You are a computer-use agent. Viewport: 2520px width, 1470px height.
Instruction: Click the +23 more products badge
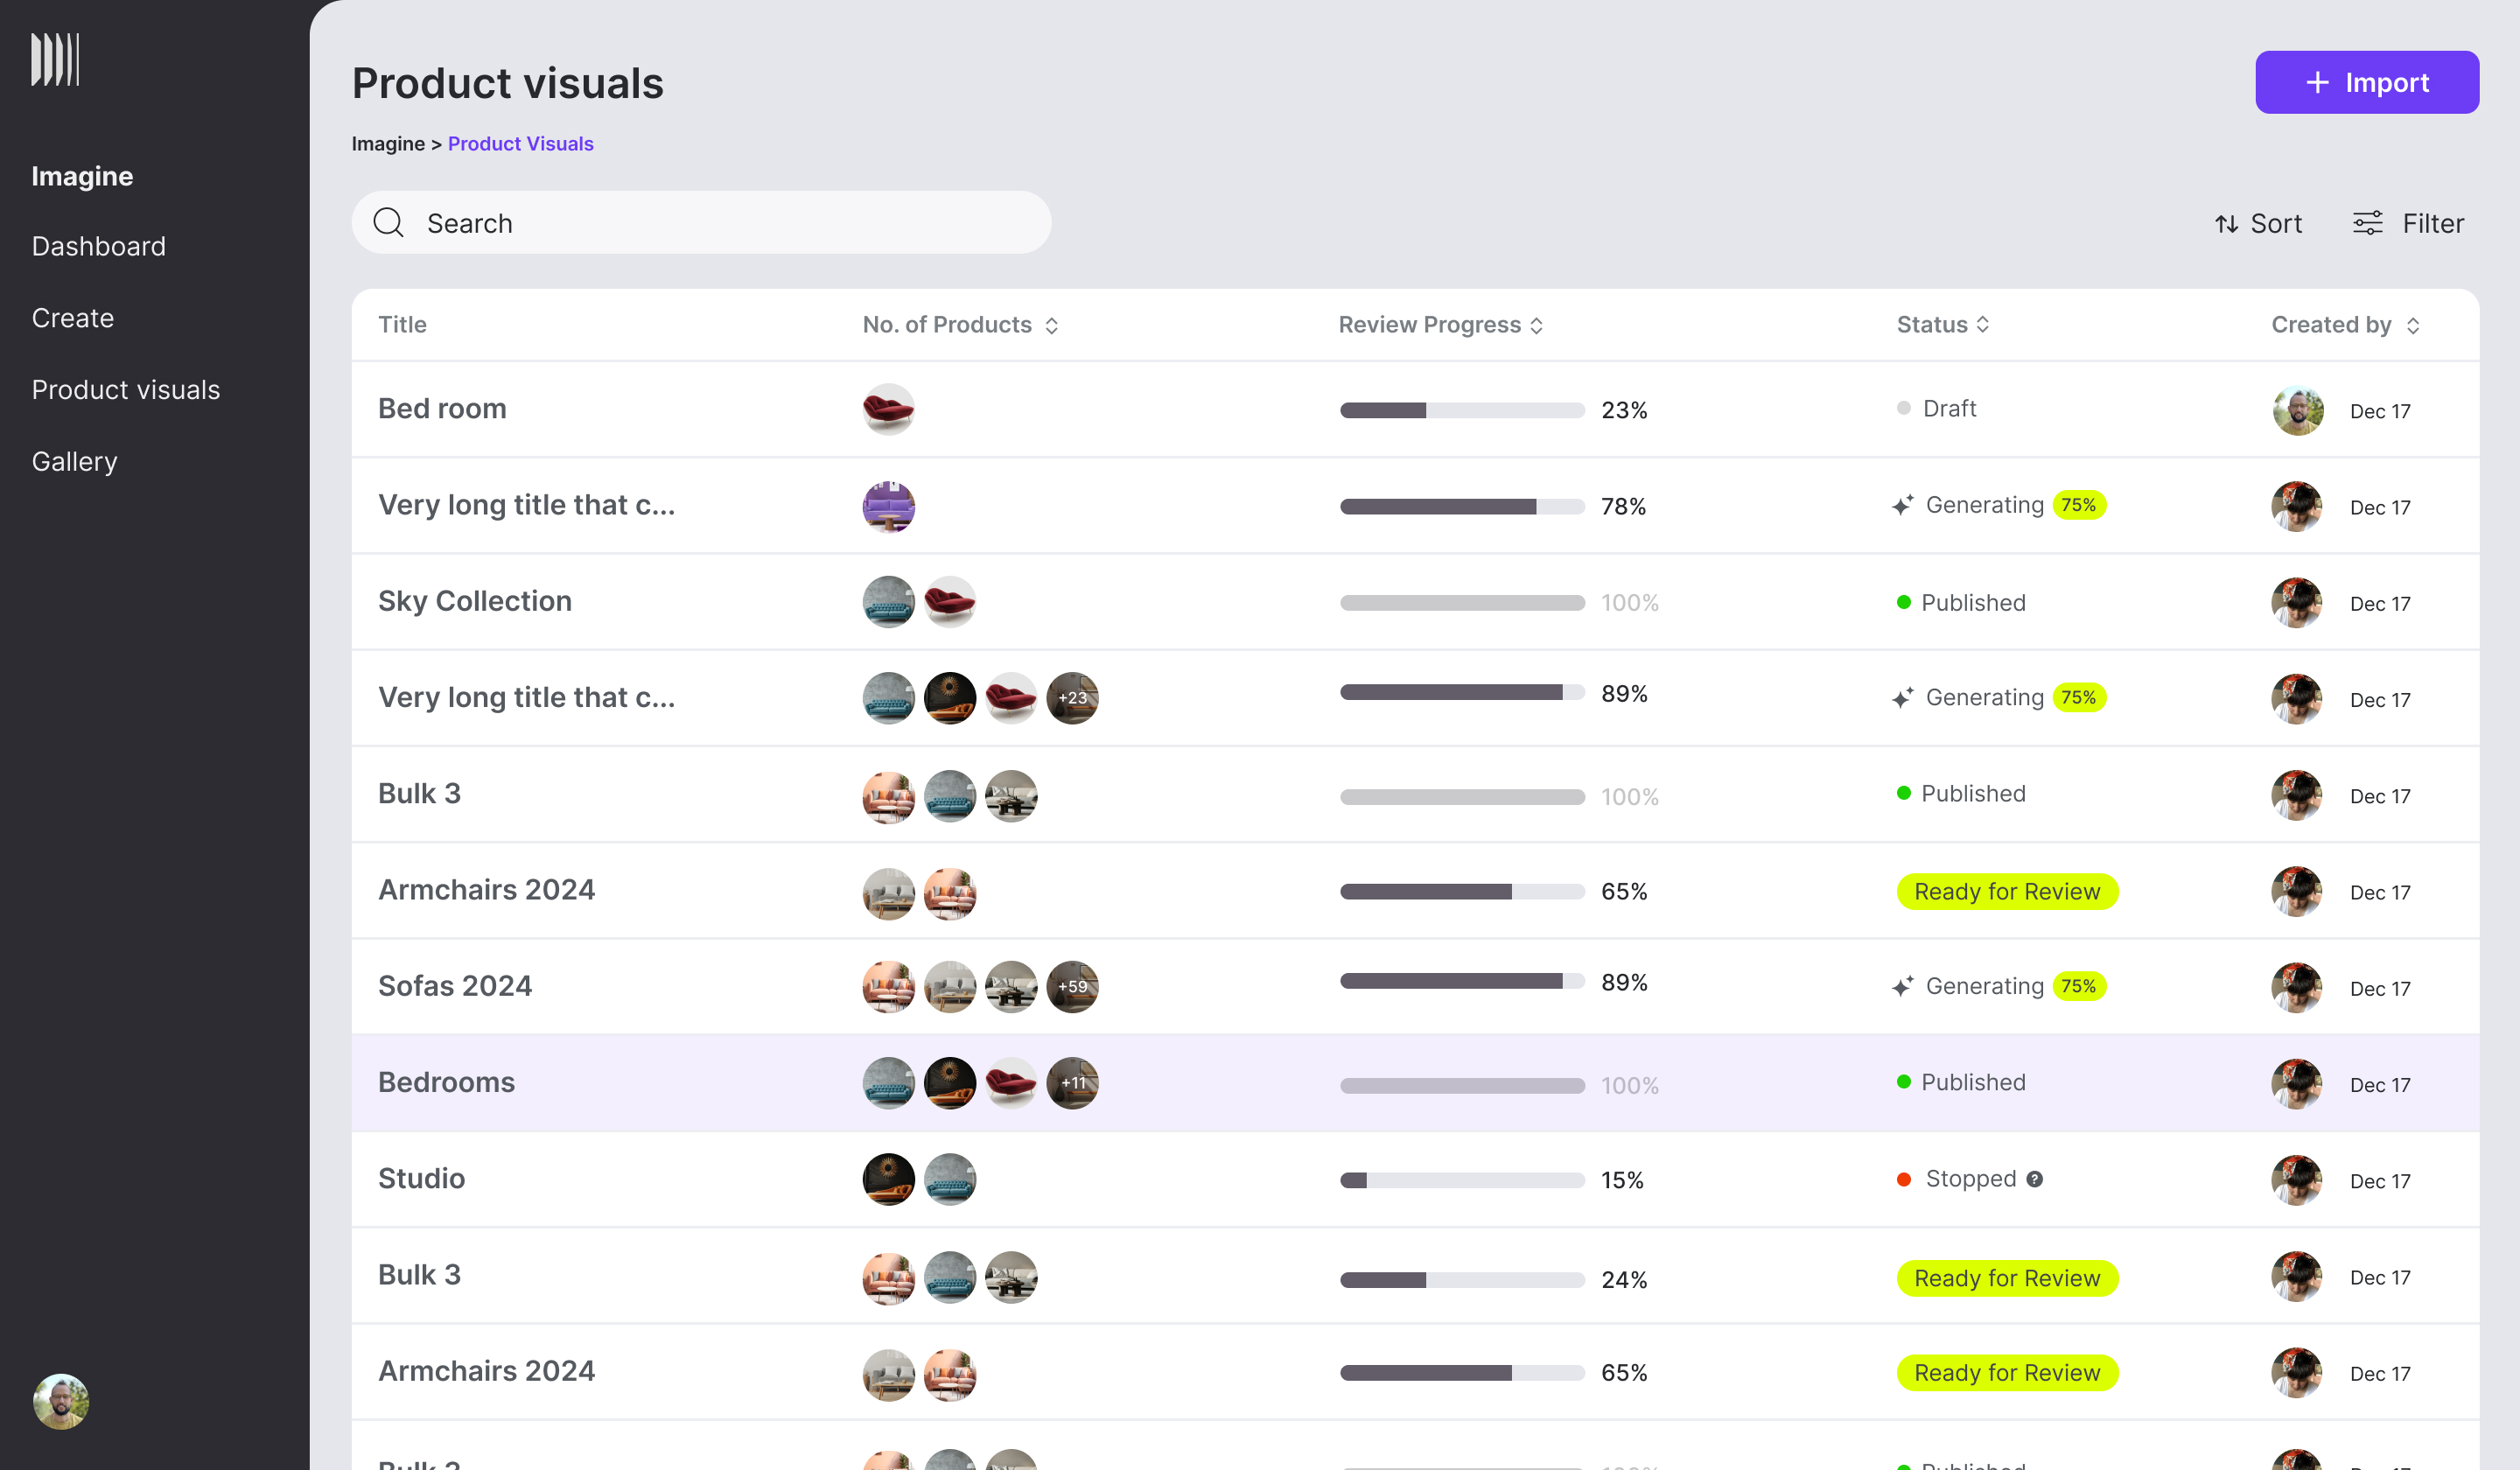[x=1072, y=698]
